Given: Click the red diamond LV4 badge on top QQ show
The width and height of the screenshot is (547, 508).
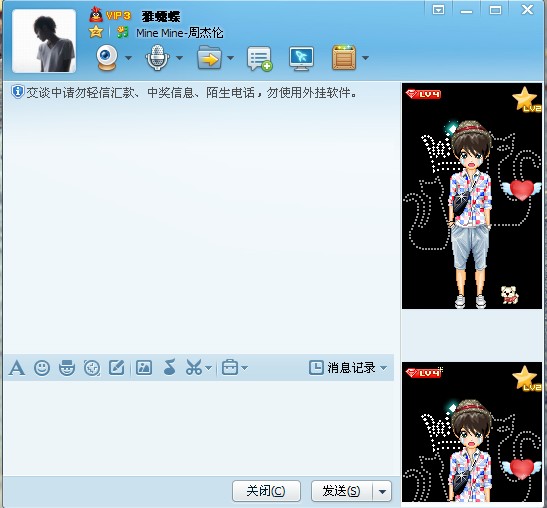Looking at the screenshot, I should [x=424, y=94].
